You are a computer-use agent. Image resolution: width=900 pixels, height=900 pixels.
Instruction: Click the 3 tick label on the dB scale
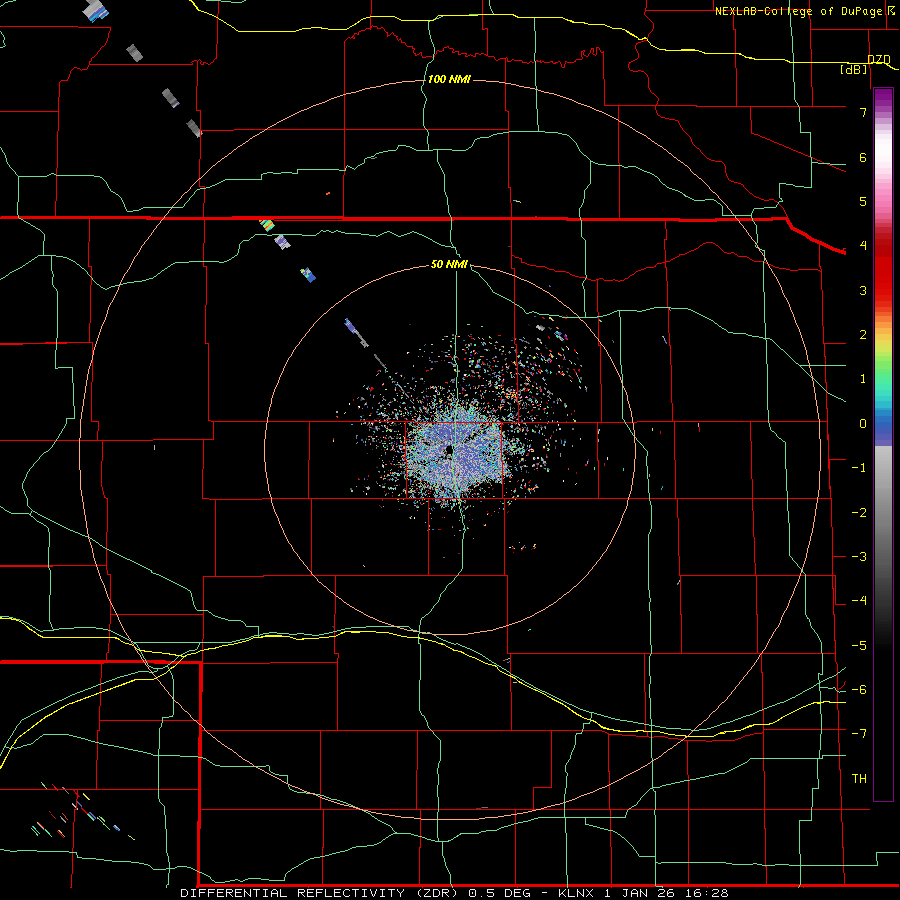pos(863,290)
